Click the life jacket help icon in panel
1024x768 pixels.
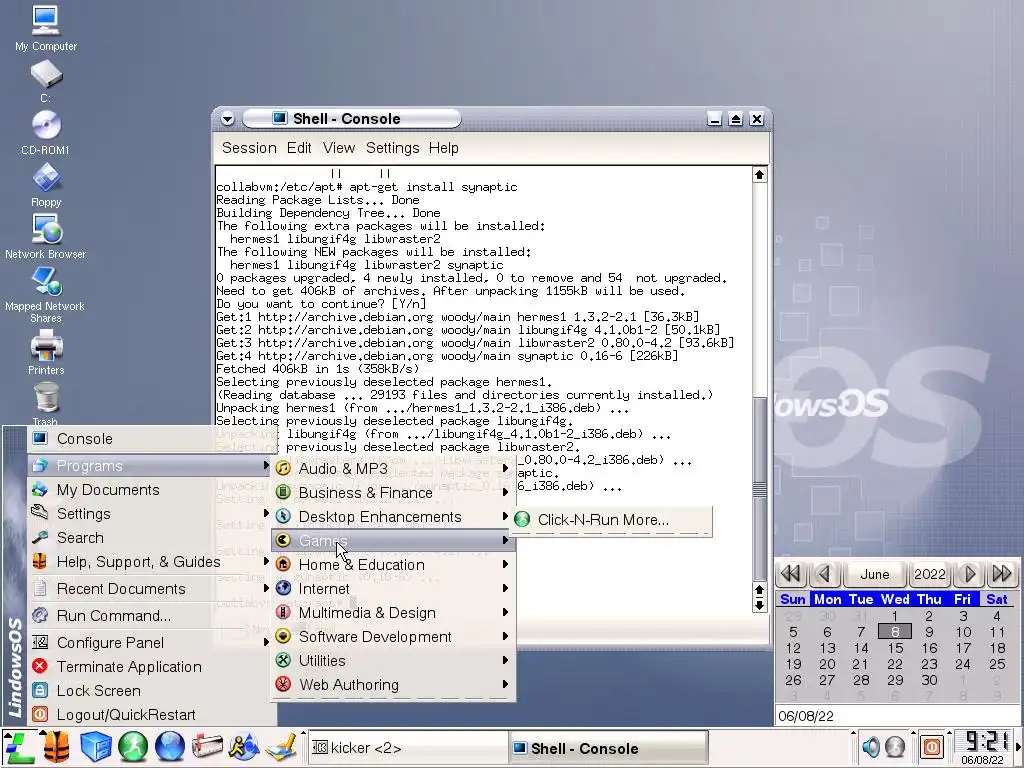click(57, 747)
